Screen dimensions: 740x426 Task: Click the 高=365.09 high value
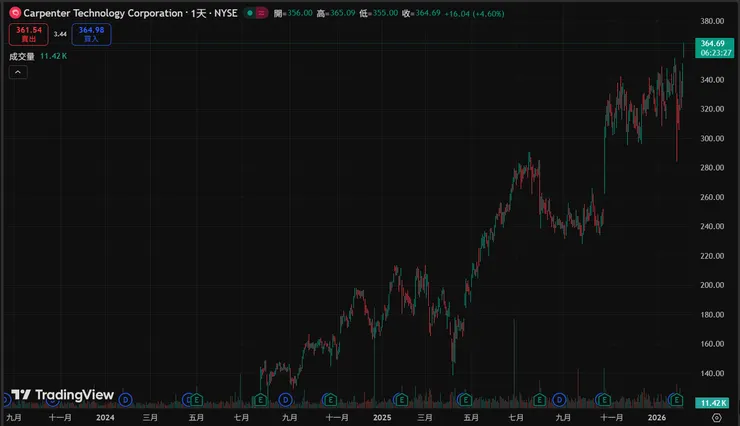click(336, 13)
